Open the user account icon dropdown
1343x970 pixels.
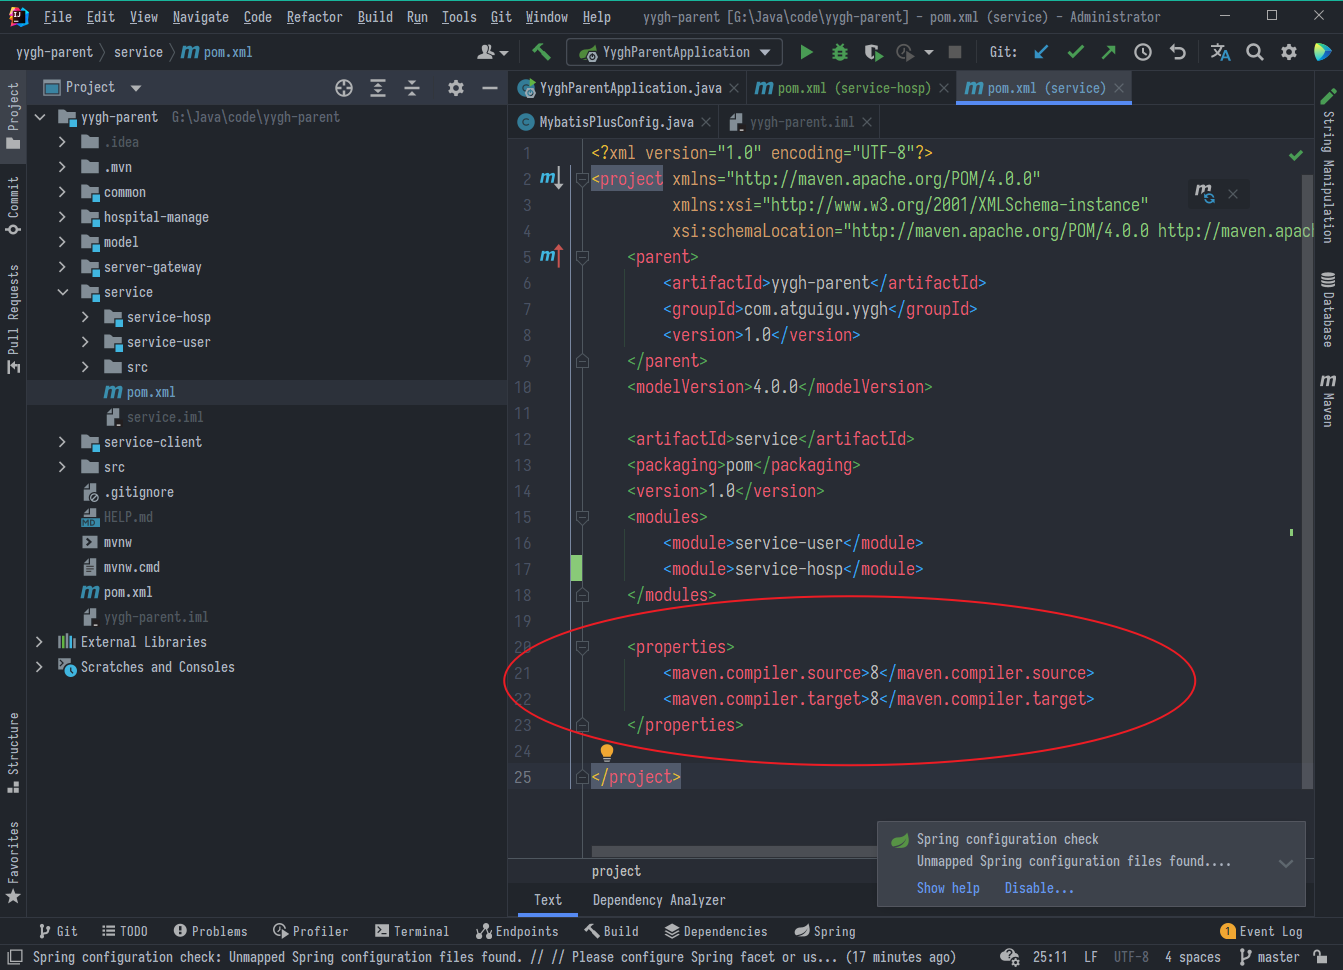tap(493, 52)
